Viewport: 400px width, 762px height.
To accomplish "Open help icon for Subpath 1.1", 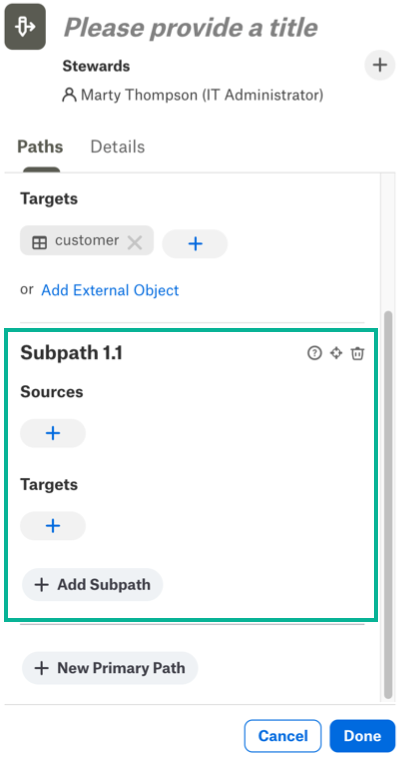I will pos(314,353).
